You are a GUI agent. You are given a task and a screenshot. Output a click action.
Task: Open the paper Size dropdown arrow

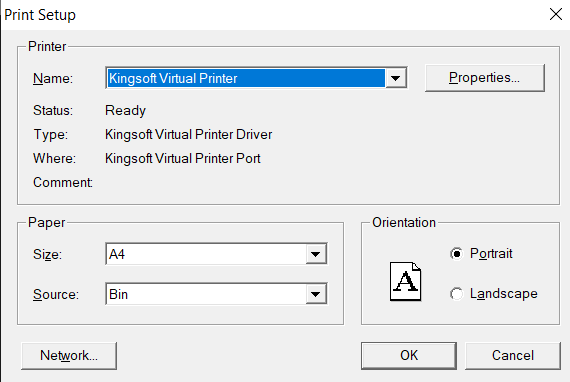[x=316, y=254]
